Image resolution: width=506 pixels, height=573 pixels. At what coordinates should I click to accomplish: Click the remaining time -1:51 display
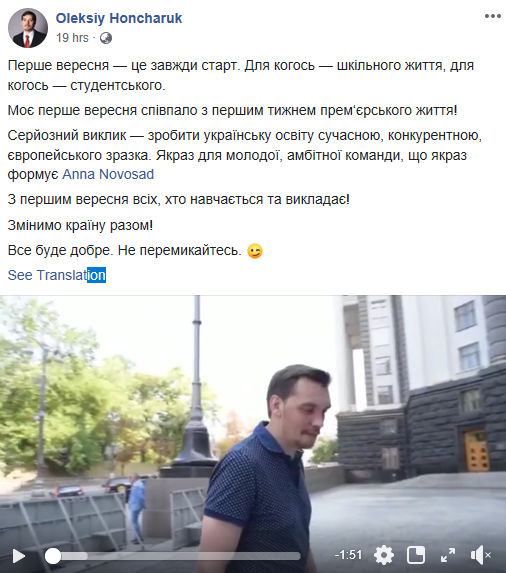[x=348, y=555]
